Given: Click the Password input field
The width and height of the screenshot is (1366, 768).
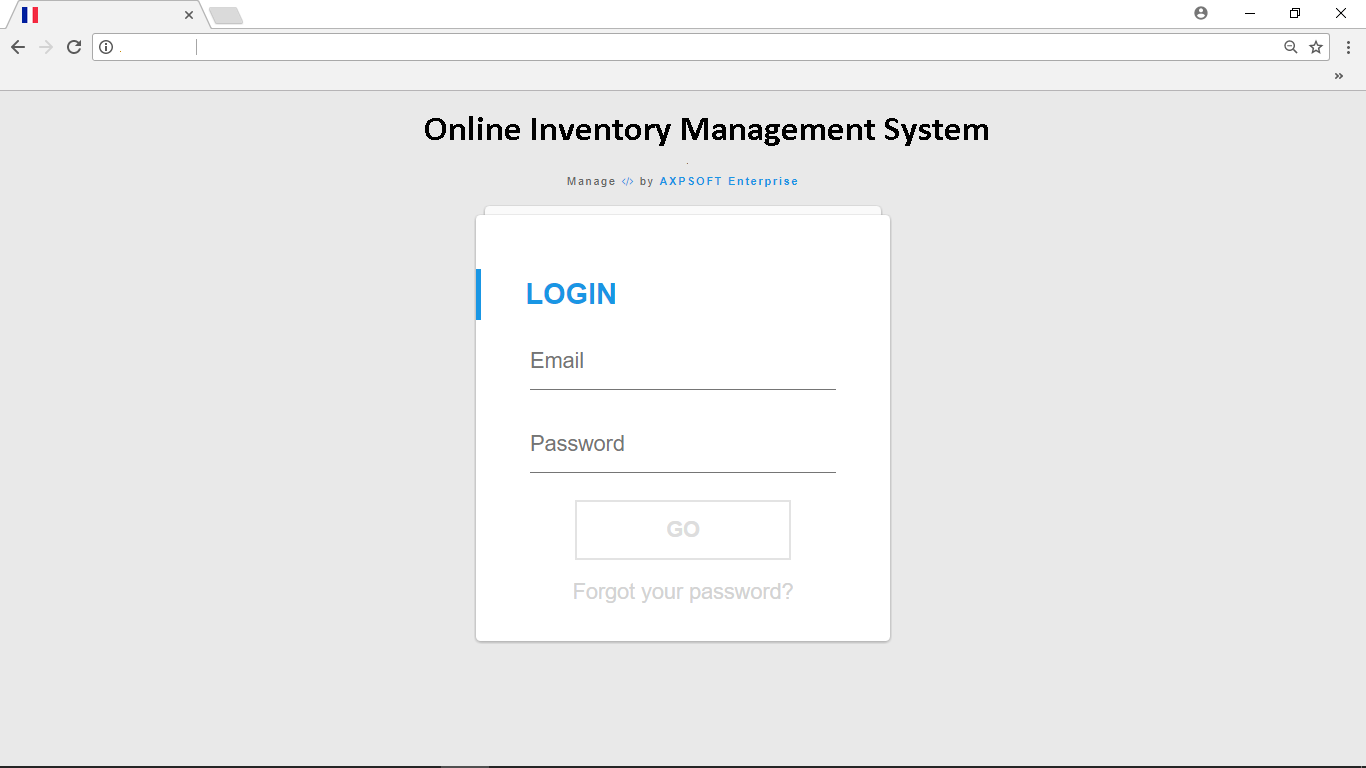Looking at the screenshot, I should coord(683,445).
